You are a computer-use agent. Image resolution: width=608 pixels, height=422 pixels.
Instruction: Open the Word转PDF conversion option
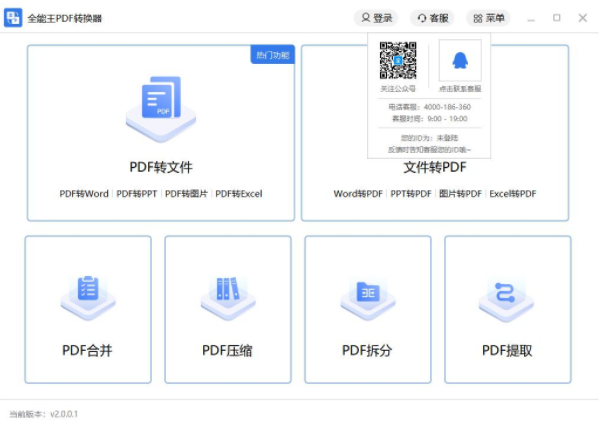[358, 193]
